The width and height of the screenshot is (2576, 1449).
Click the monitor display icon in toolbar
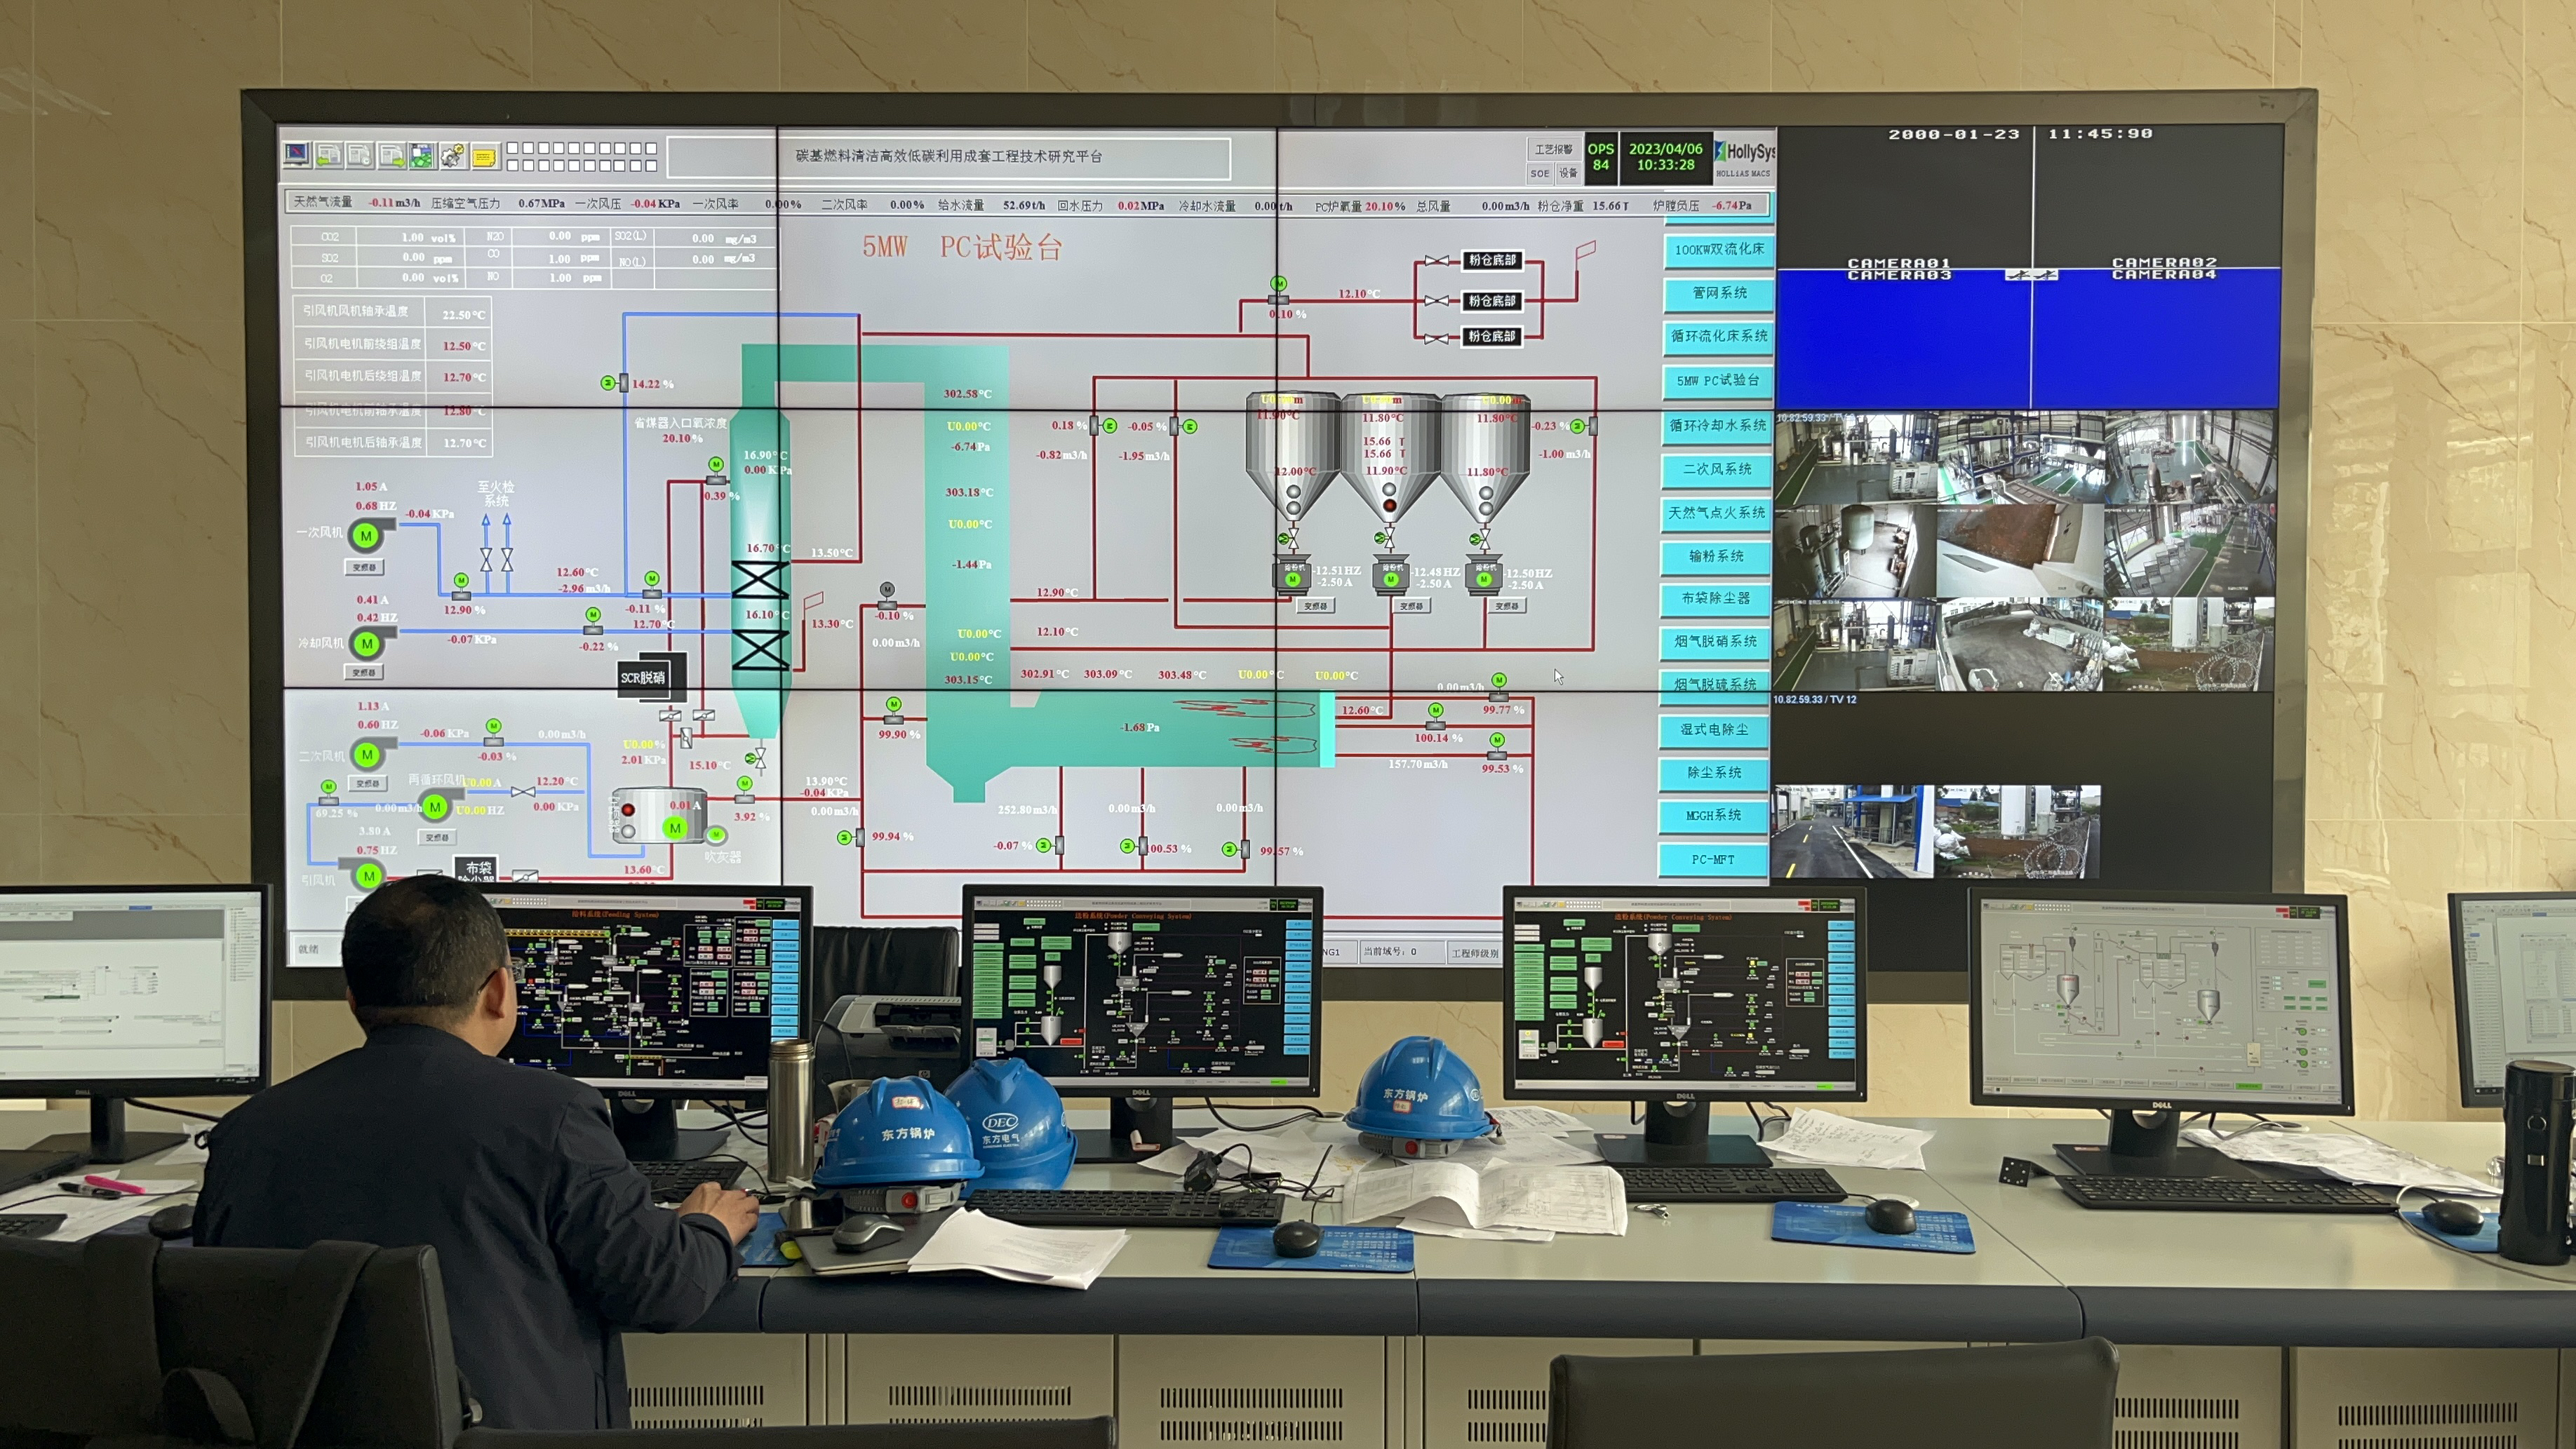(296, 154)
